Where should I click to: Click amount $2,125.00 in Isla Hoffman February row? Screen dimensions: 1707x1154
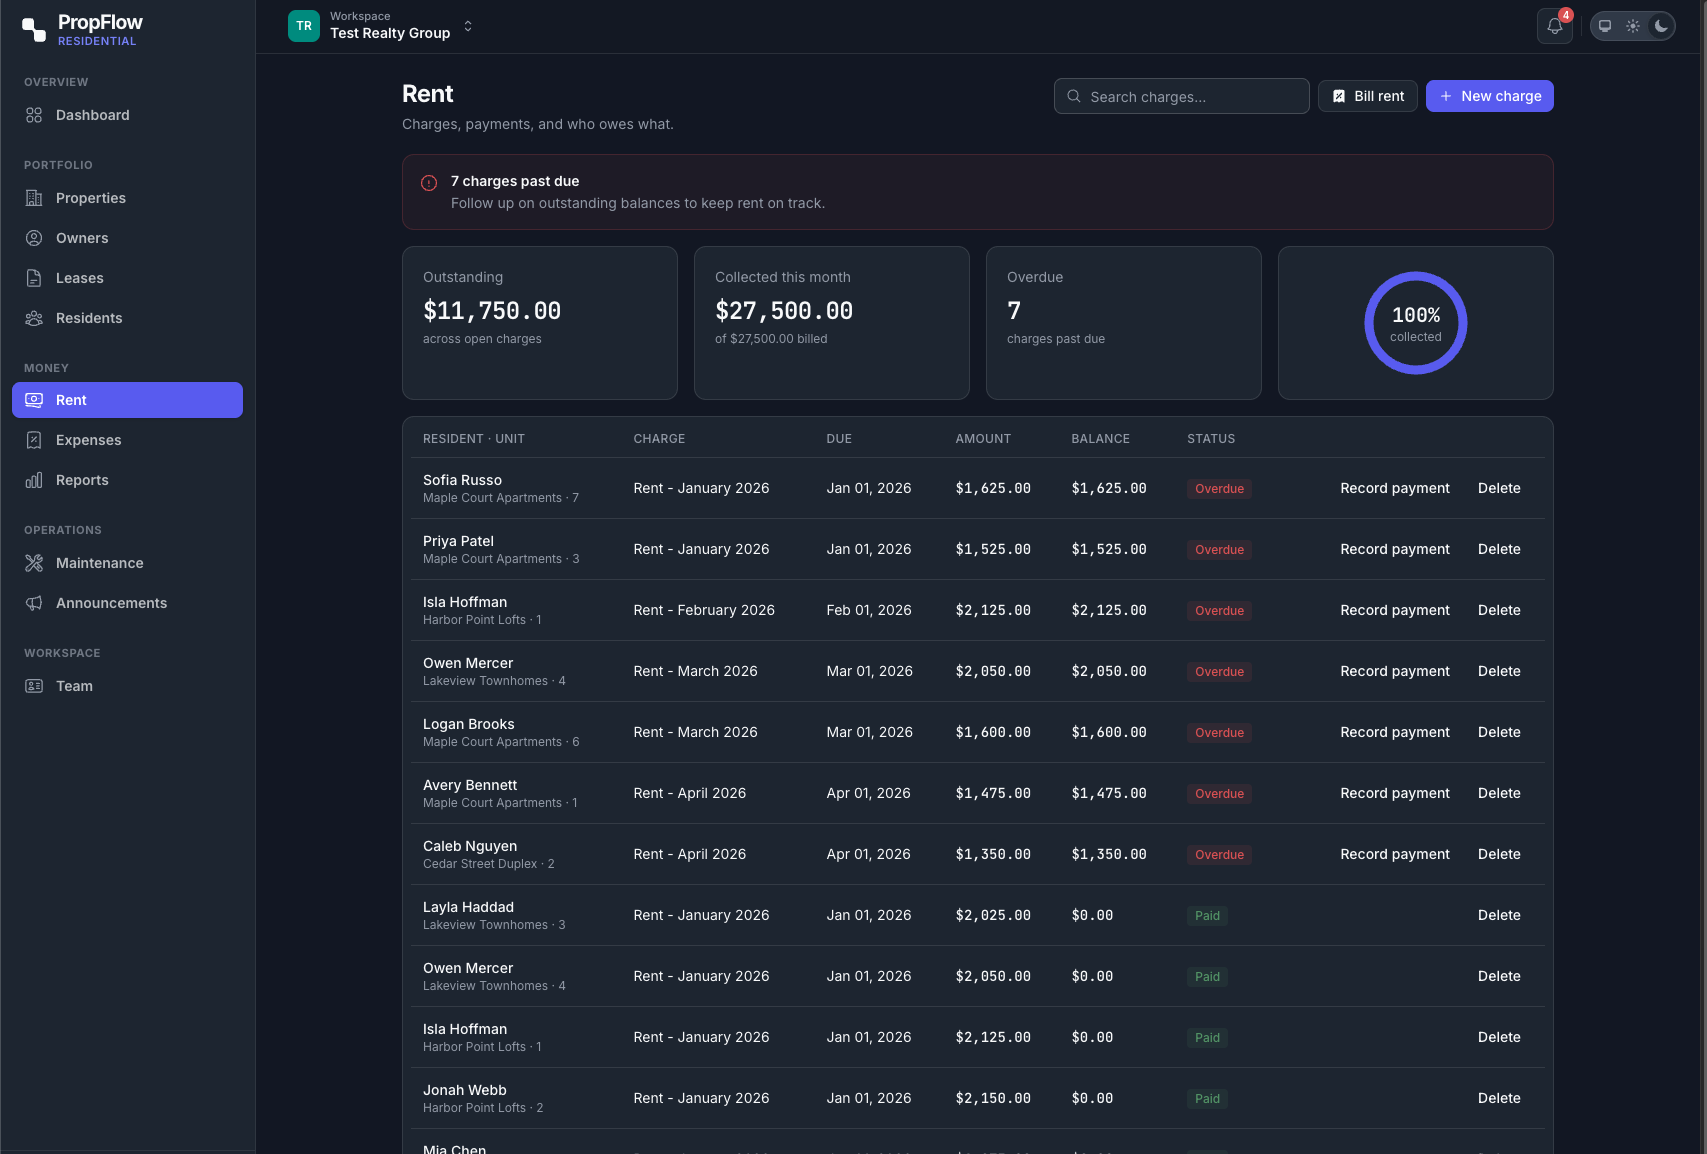coord(993,610)
